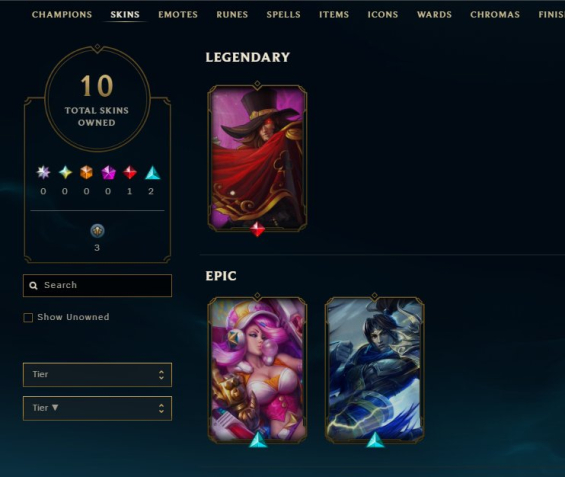This screenshot has width=565, height=477.
Task: Go to the Chromas tab
Action: point(495,14)
